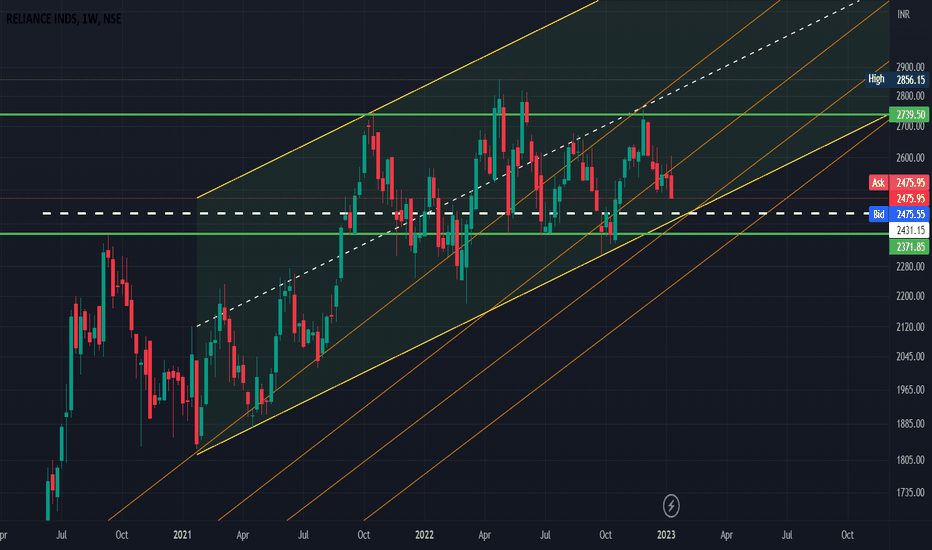The width and height of the screenshot is (932, 550).
Task: Click the 1885.00 price axis value
Action: (910, 423)
